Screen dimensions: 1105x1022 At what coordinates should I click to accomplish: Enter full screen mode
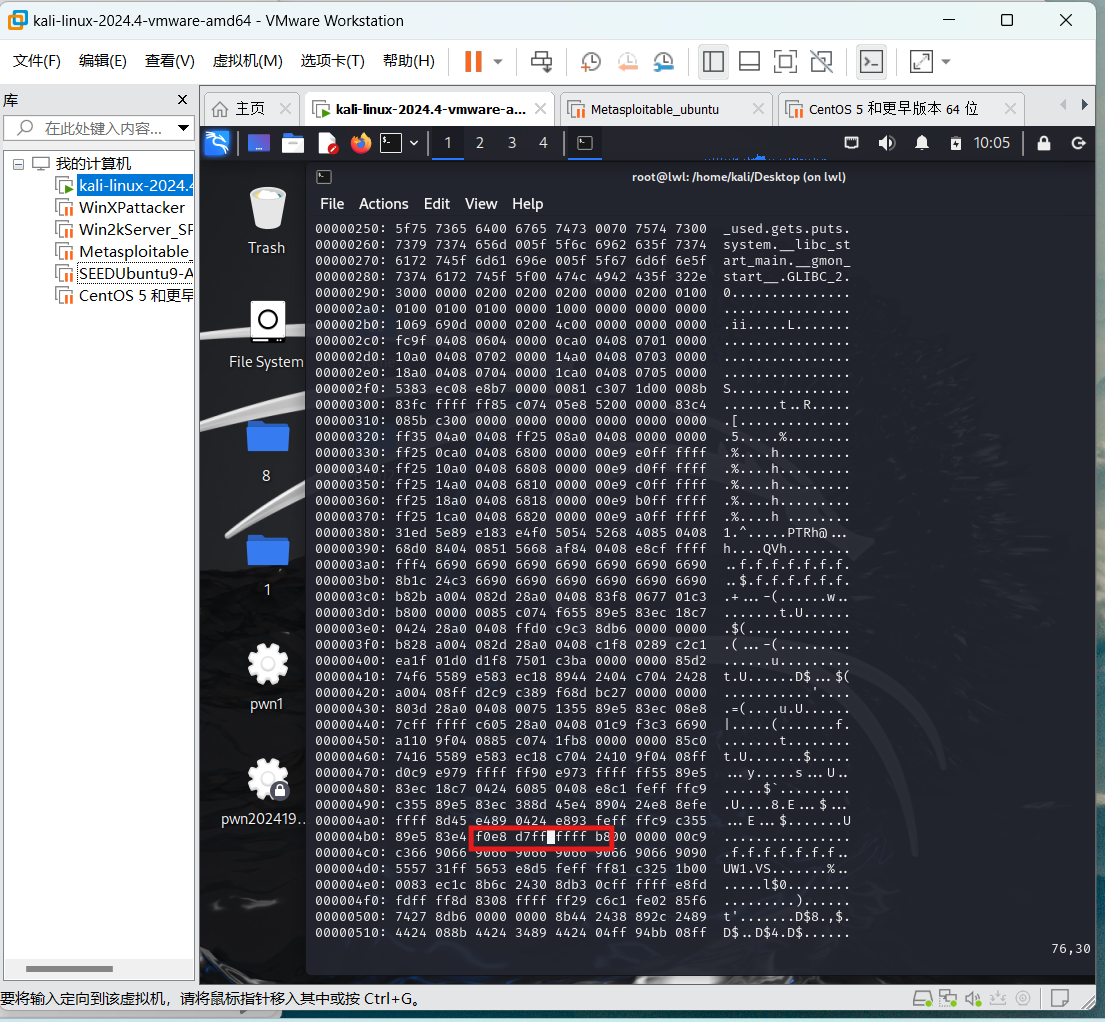[785, 61]
